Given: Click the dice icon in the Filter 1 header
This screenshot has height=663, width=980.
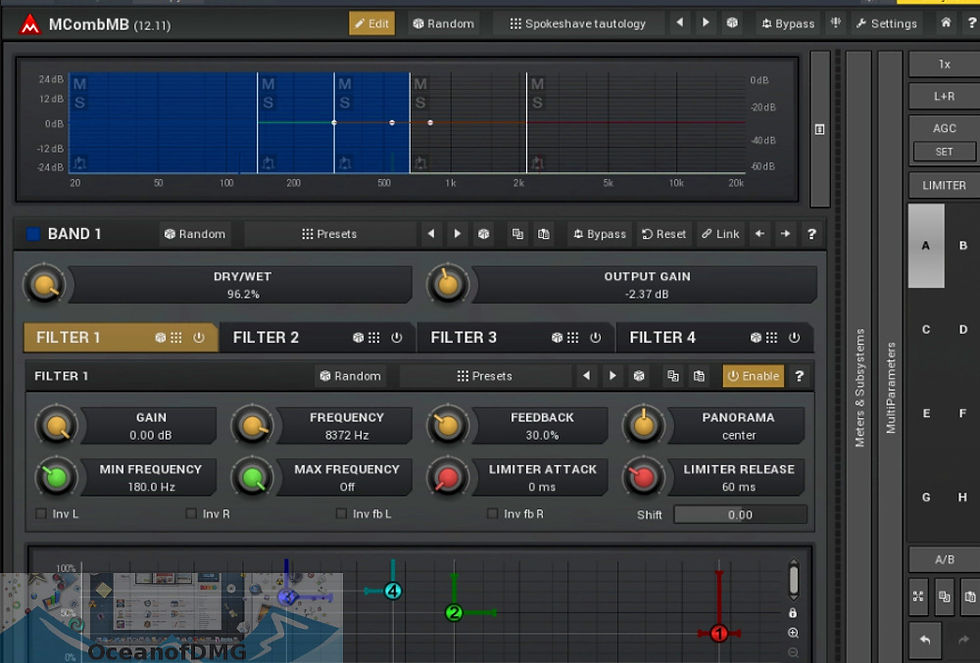Looking at the screenshot, I should [639, 376].
